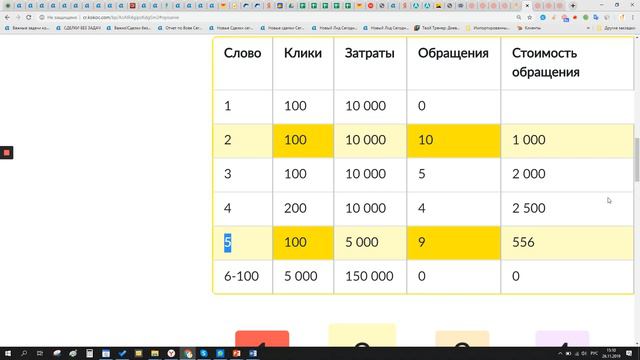Open Skype from the taskbar
Viewport: 640px width, 360px height.
tap(204, 353)
